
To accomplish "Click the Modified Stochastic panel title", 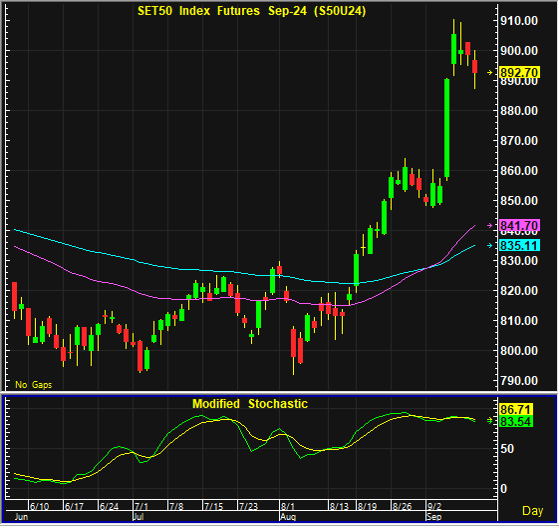I will (250, 404).
